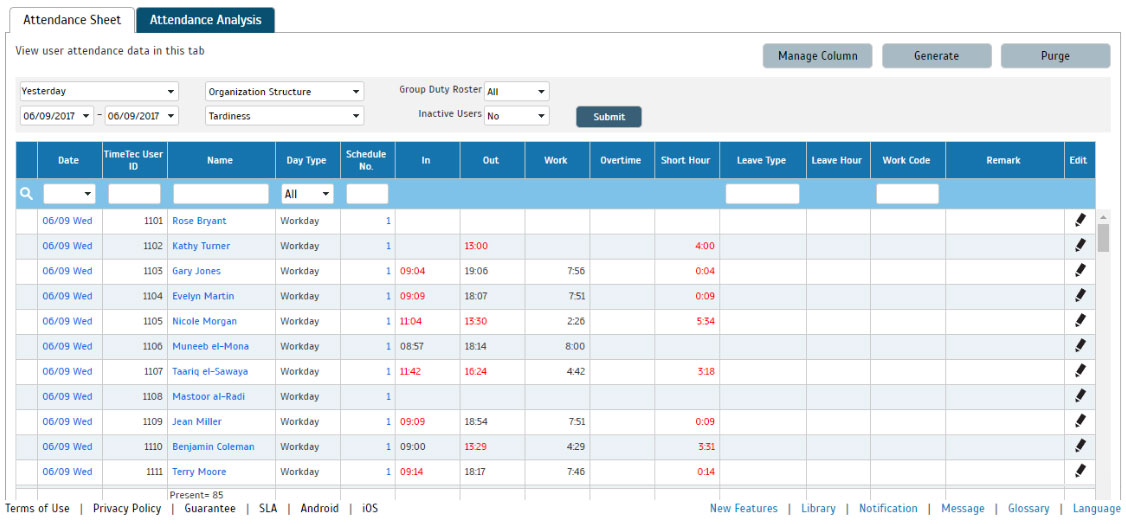Viewport: 1126px width, 524px height.
Task: Click the Name filter input field
Action: [x=221, y=194]
